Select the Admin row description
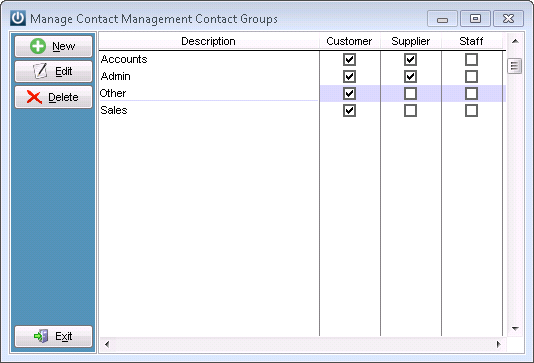This screenshot has width=534, height=363. (x=209, y=76)
